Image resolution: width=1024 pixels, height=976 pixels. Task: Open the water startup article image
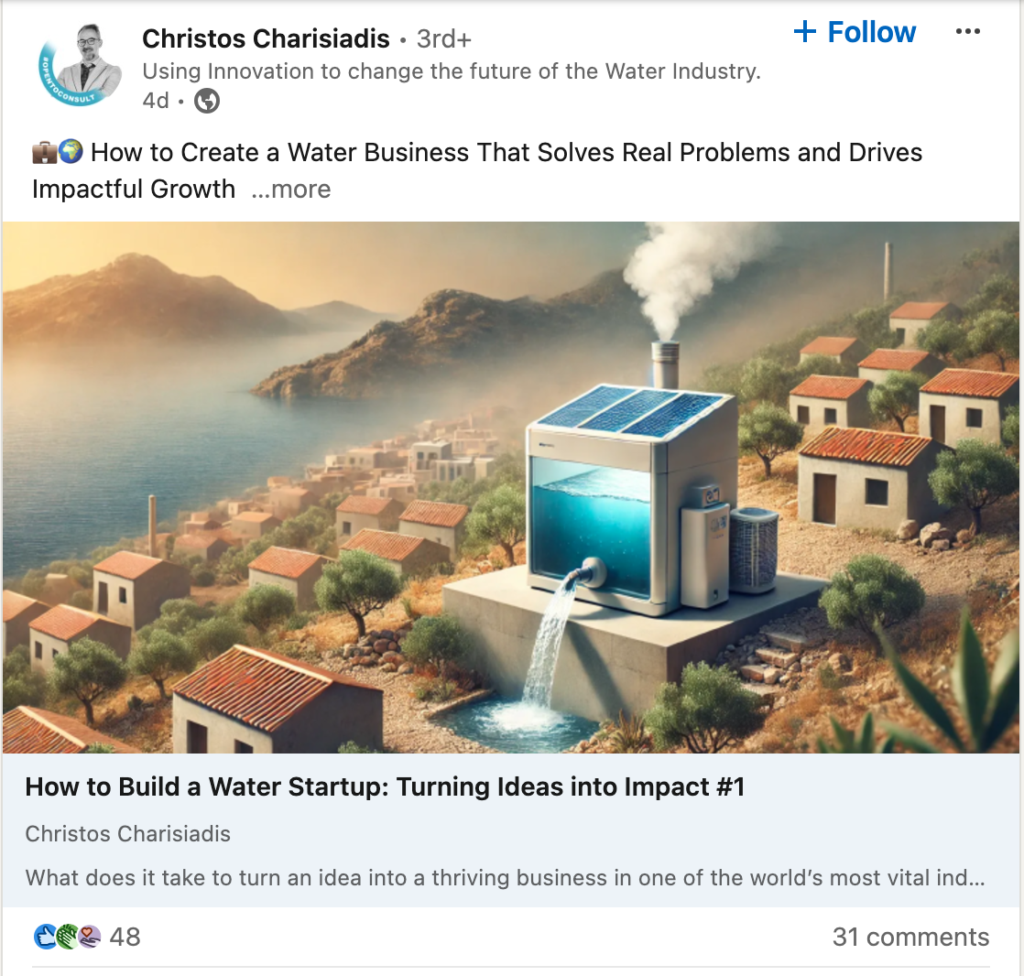[x=511, y=487]
